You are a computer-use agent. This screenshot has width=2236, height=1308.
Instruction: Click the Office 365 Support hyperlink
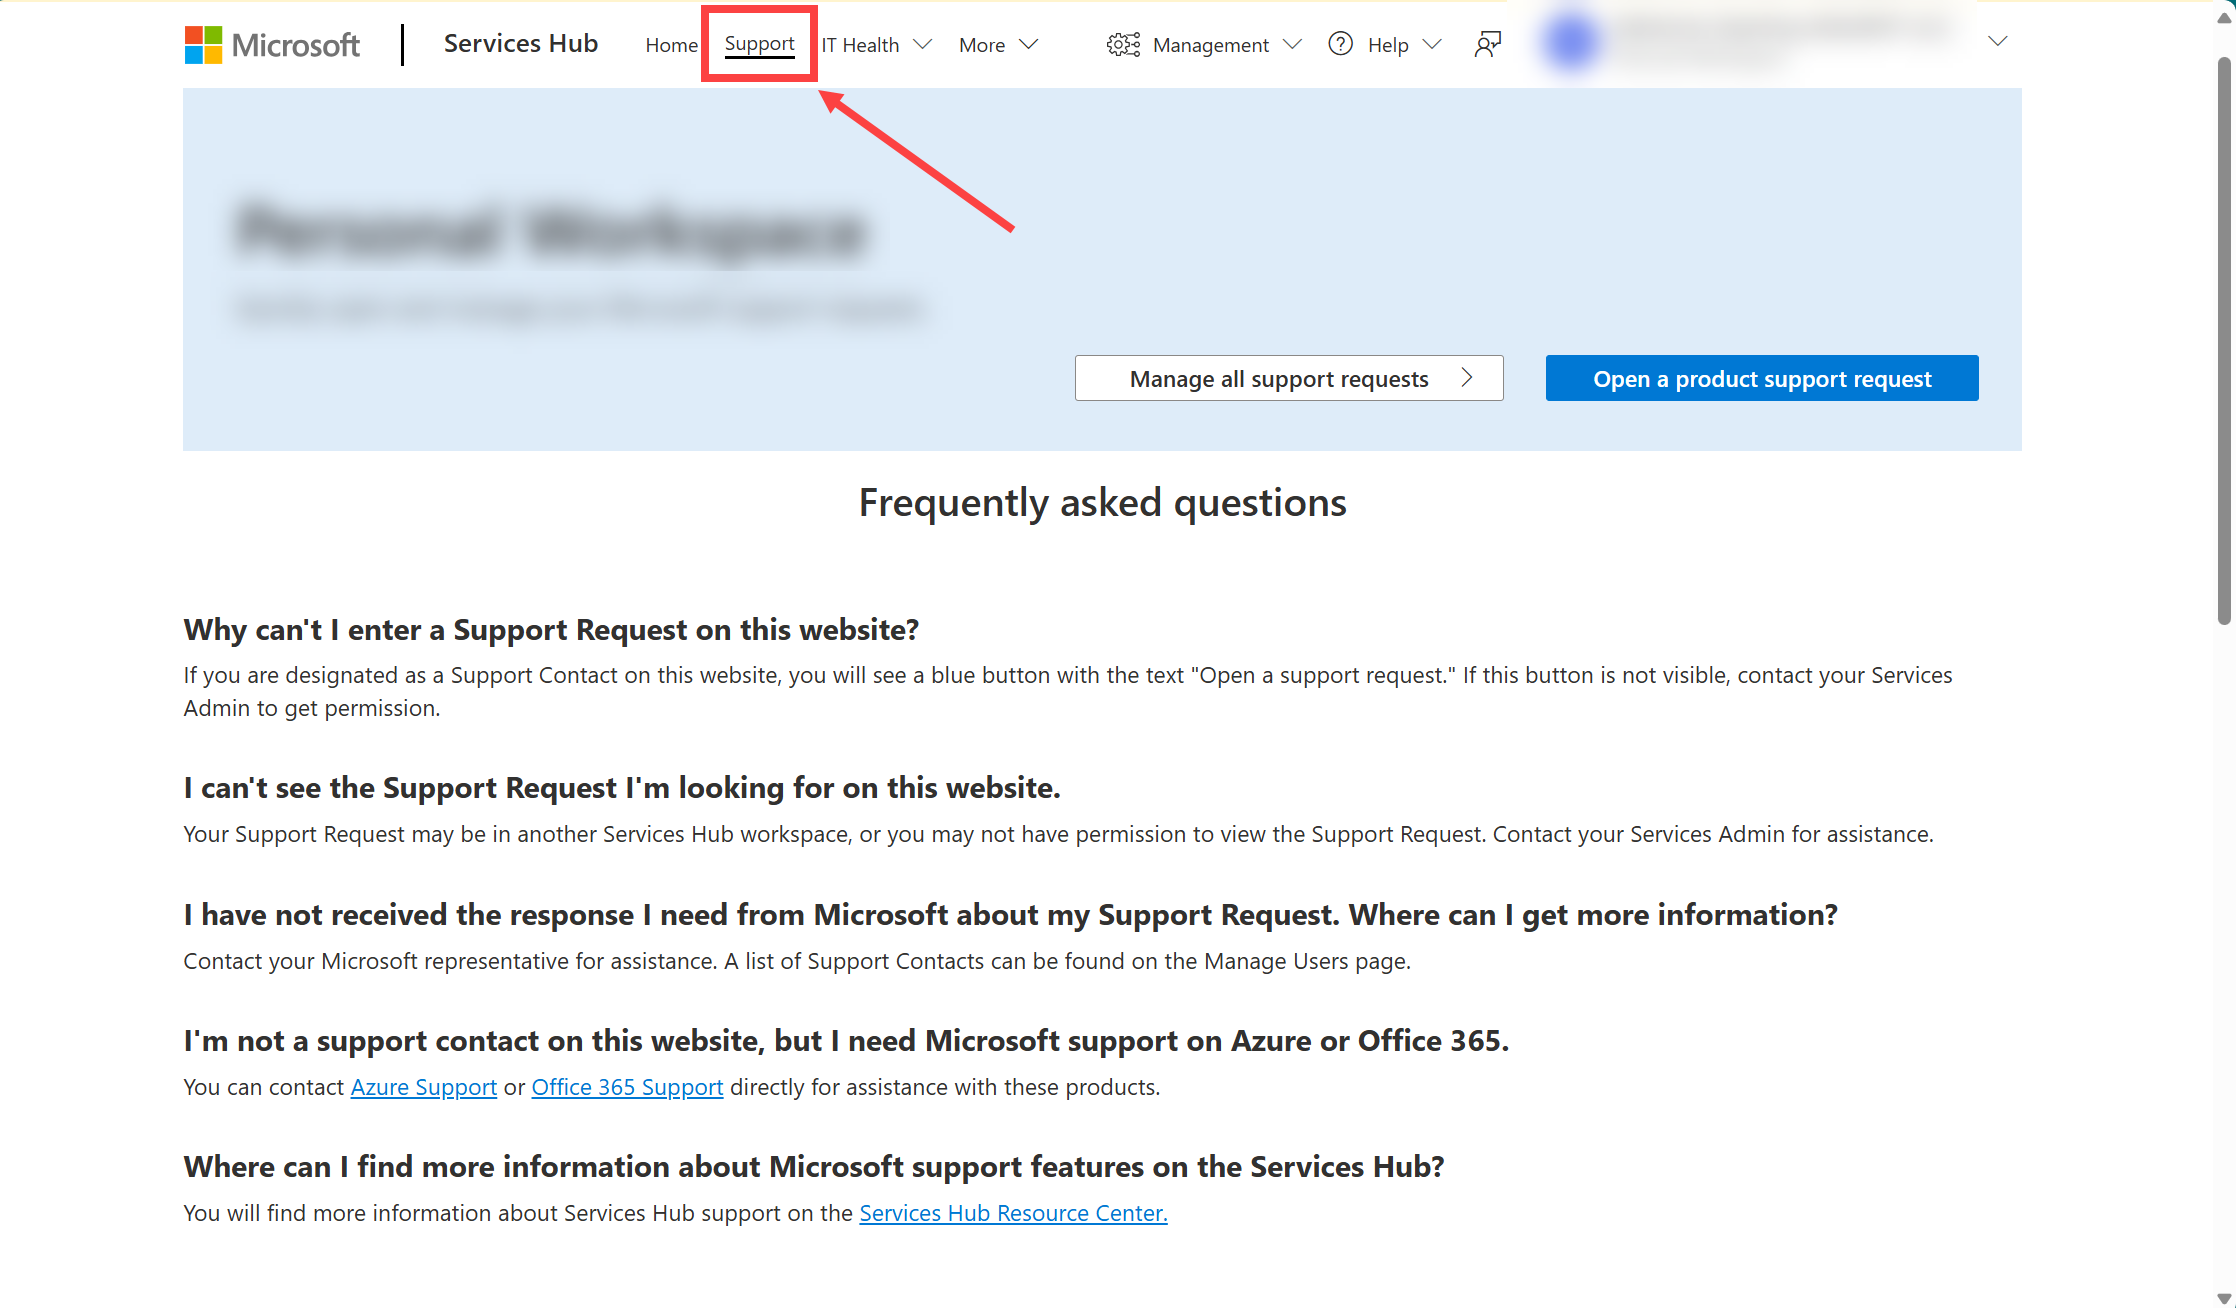(x=626, y=1087)
